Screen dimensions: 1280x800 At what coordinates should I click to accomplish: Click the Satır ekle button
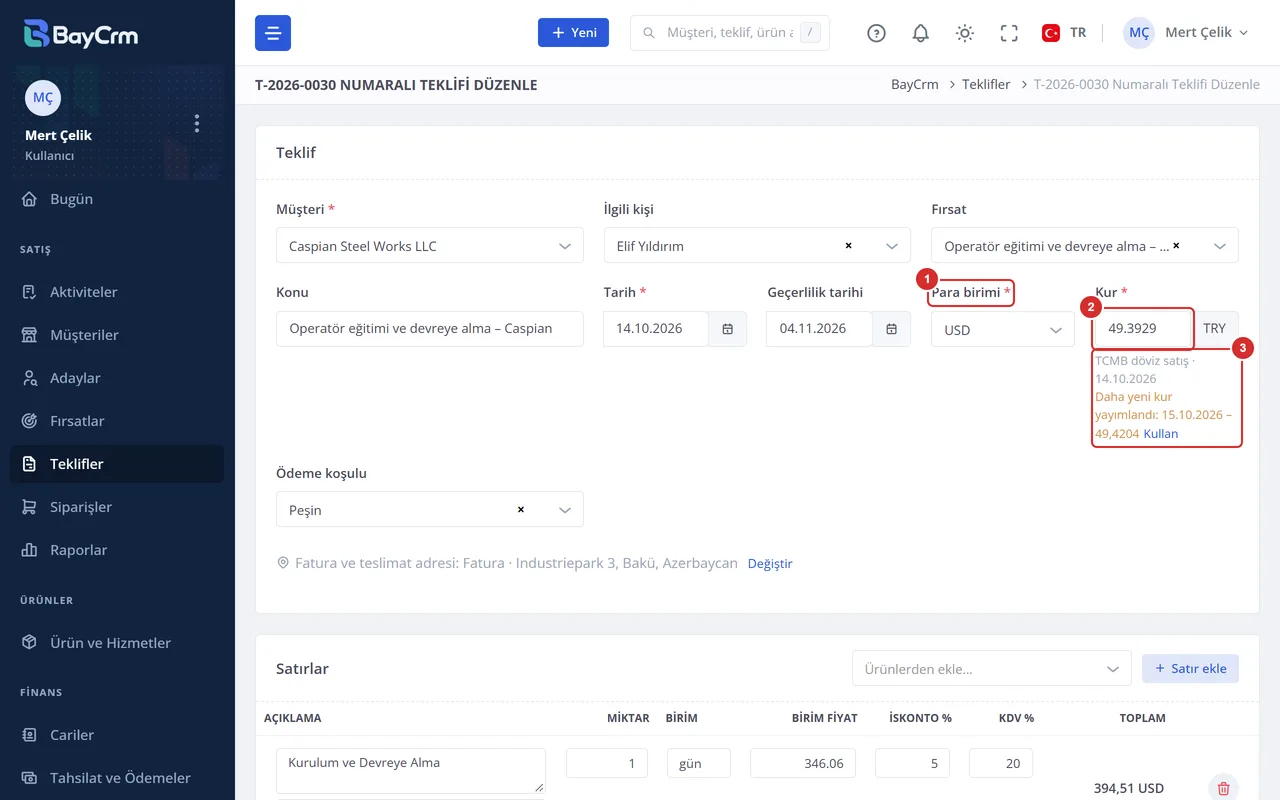[1190, 668]
